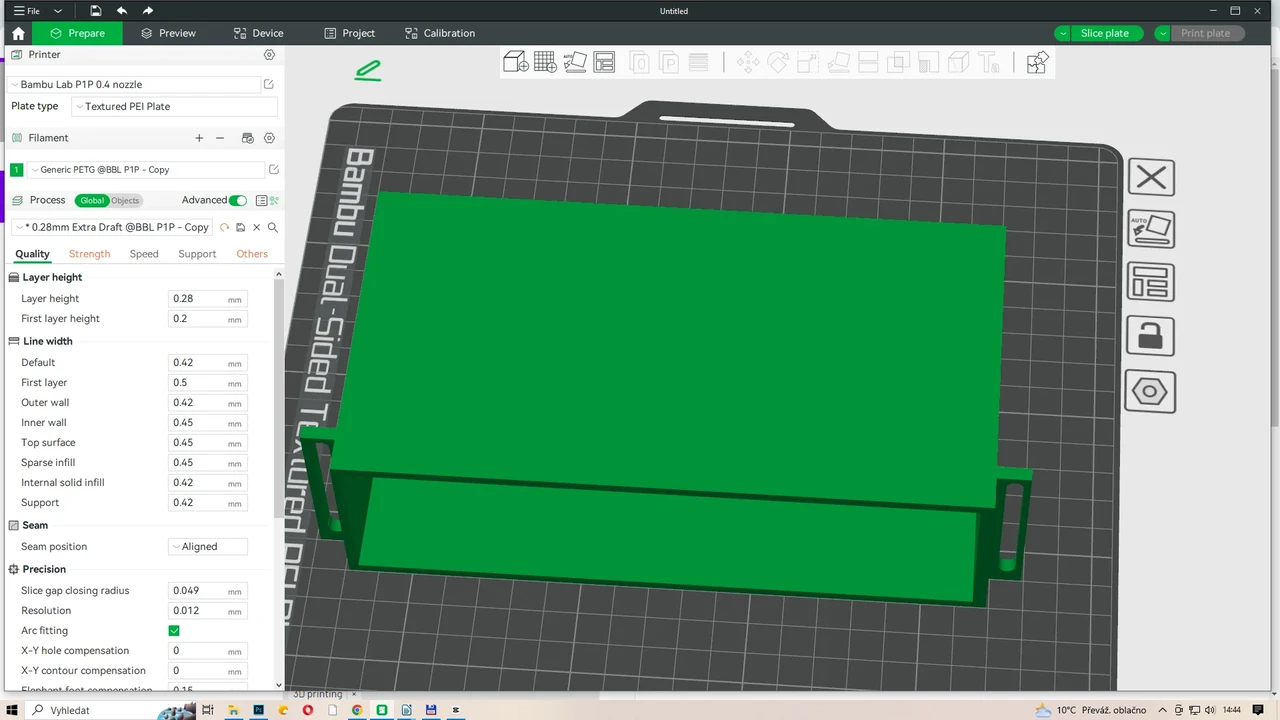Viewport: 1280px width, 720px height.
Task: Open filament settings gear icon
Action: tap(269, 138)
